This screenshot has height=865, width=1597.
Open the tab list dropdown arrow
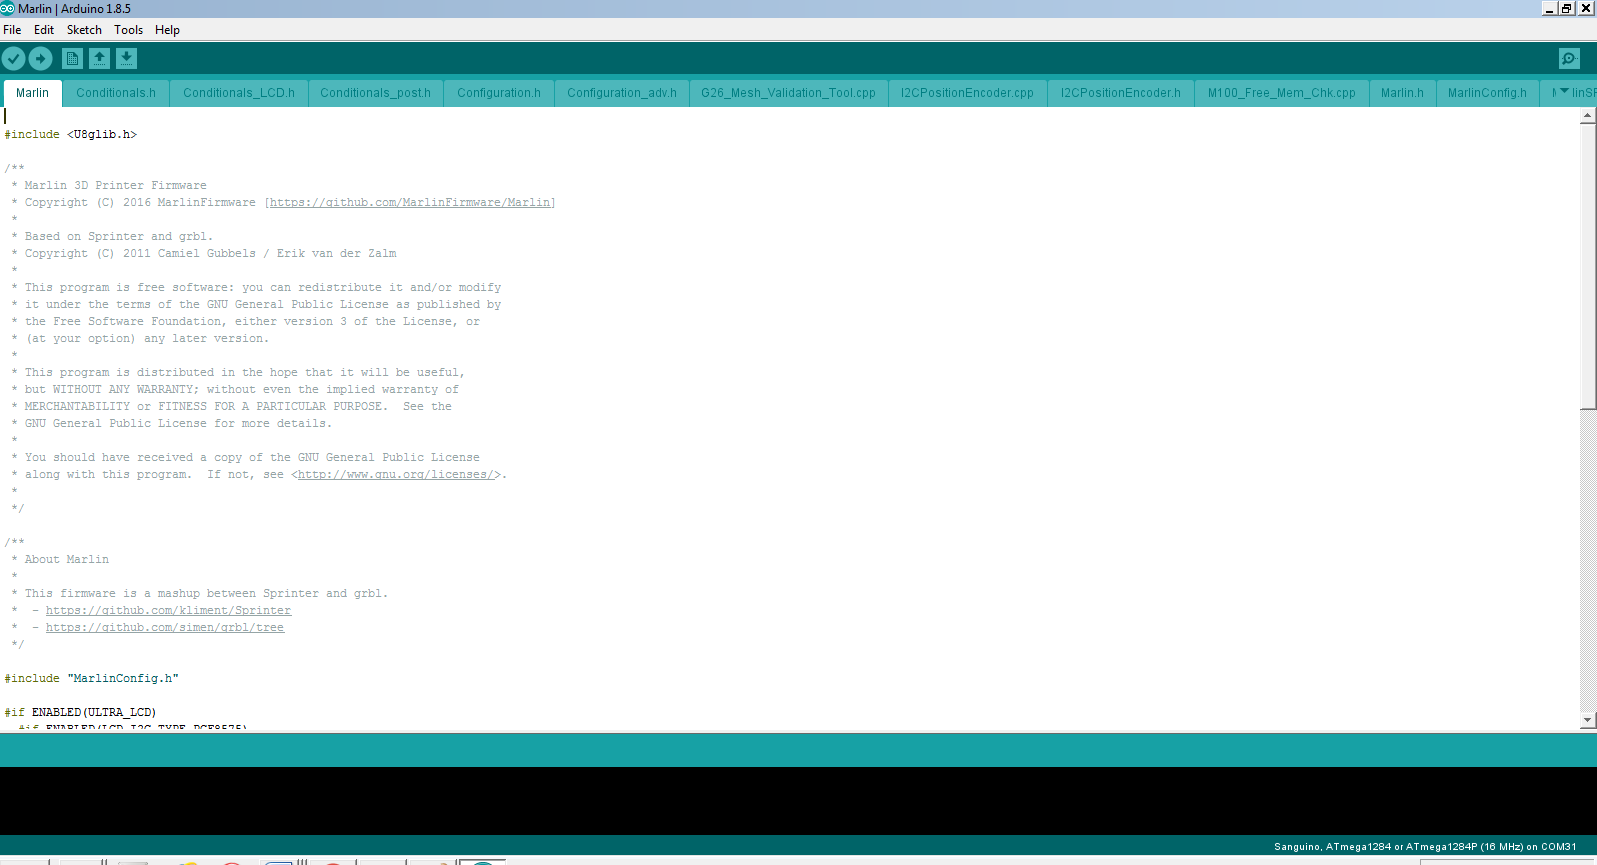tap(1565, 92)
